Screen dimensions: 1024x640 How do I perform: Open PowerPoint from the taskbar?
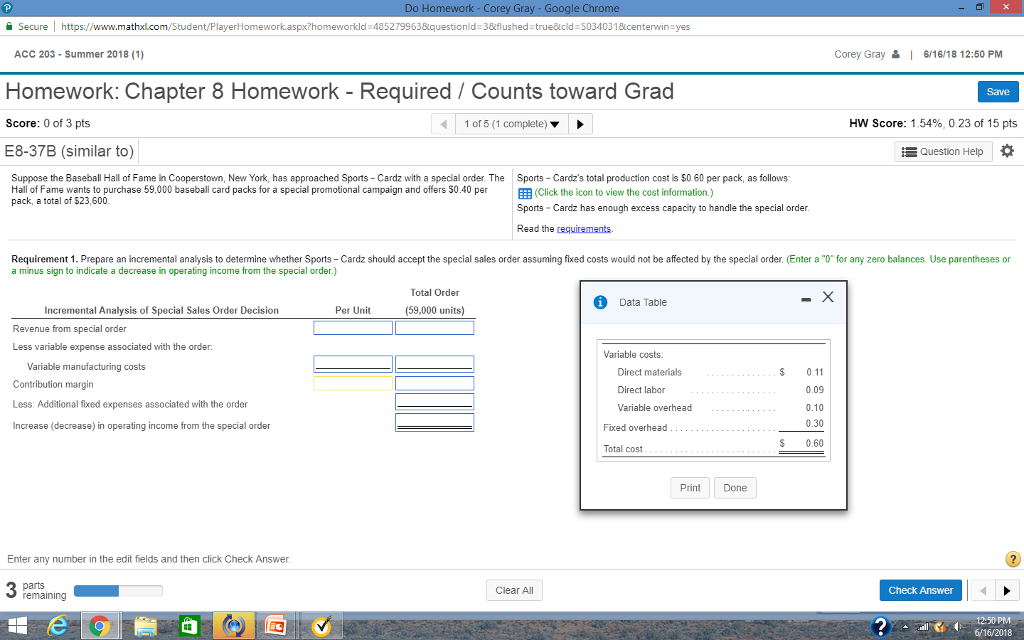tap(277, 625)
